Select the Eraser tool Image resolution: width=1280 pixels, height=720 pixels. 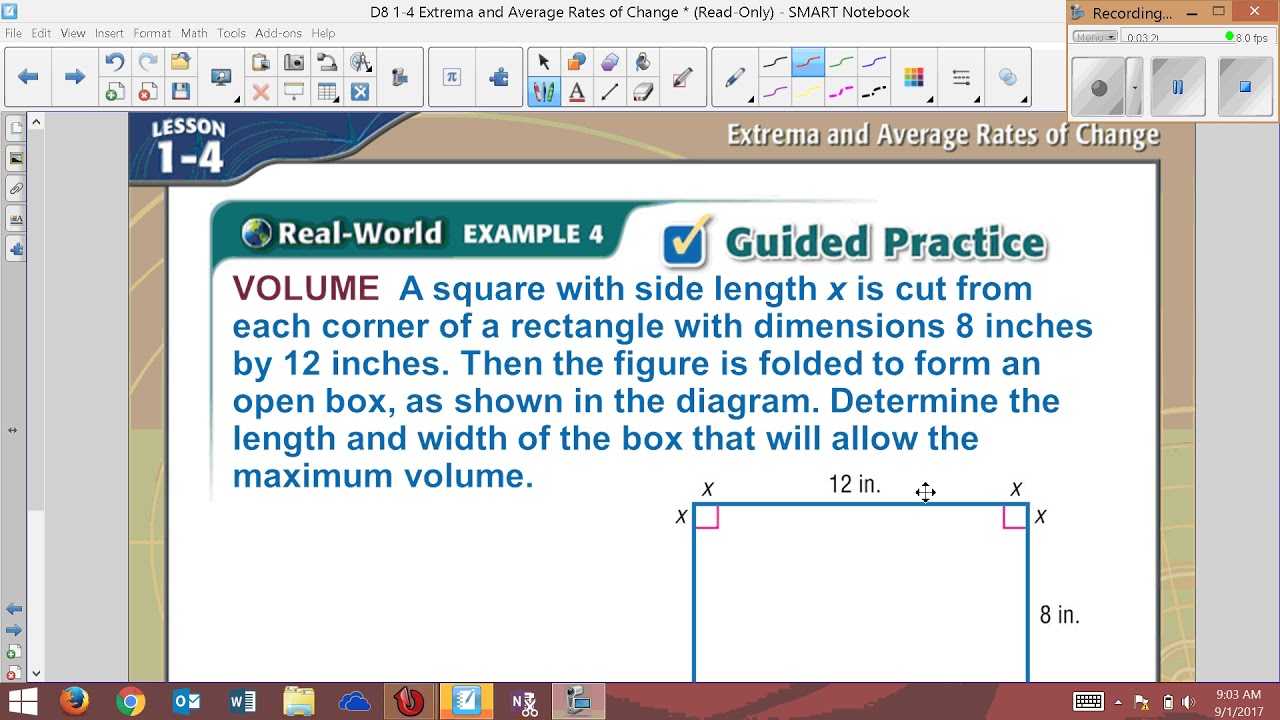(x=643, y=92)
